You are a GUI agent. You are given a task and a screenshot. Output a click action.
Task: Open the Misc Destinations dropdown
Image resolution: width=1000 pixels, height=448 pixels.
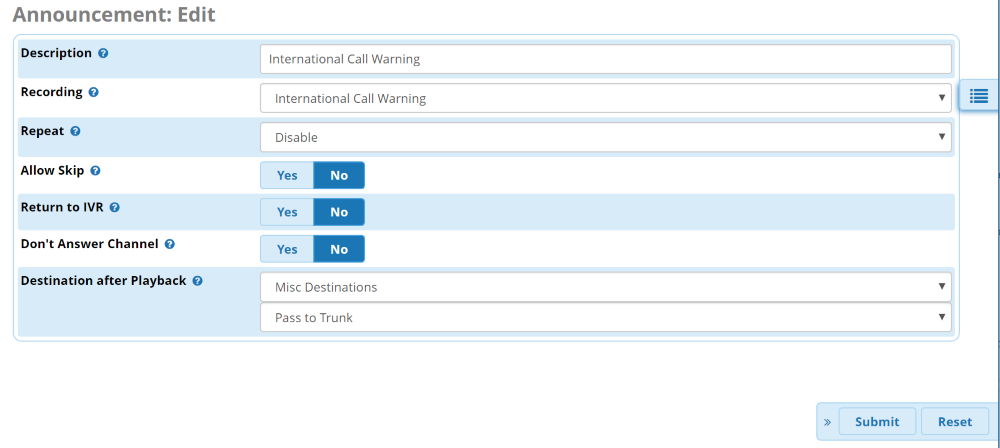coord(605,287)
